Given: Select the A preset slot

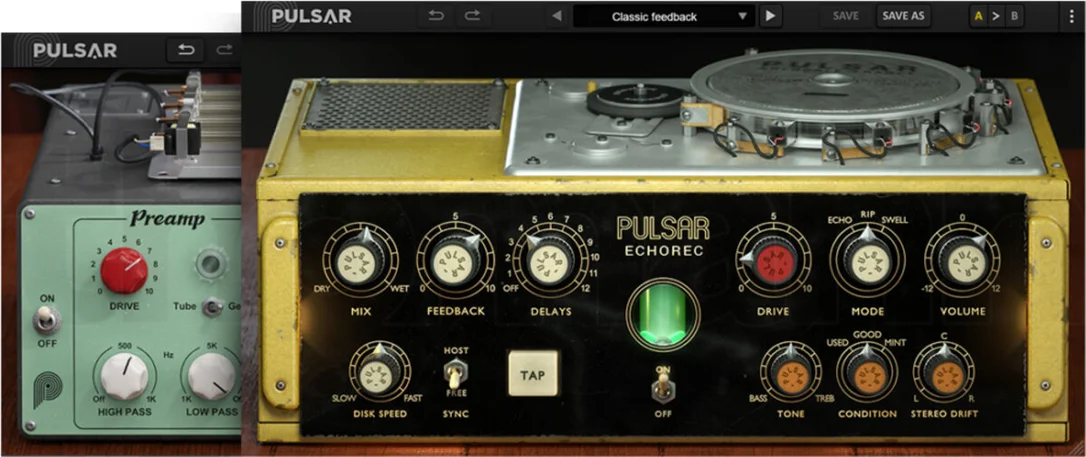Looking at the screenshot, I should pos(978,16).
